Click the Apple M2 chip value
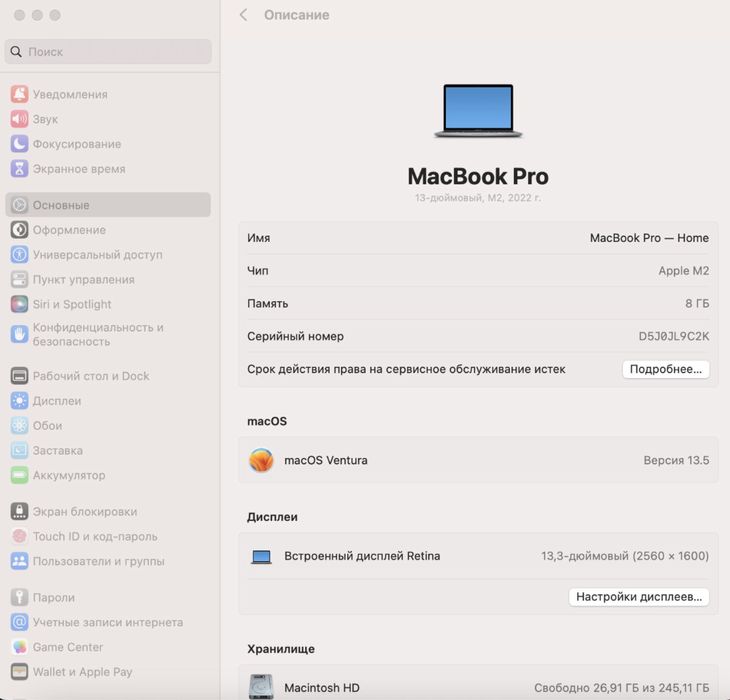This screenshot has width=730, height=700. pos(683,270)
